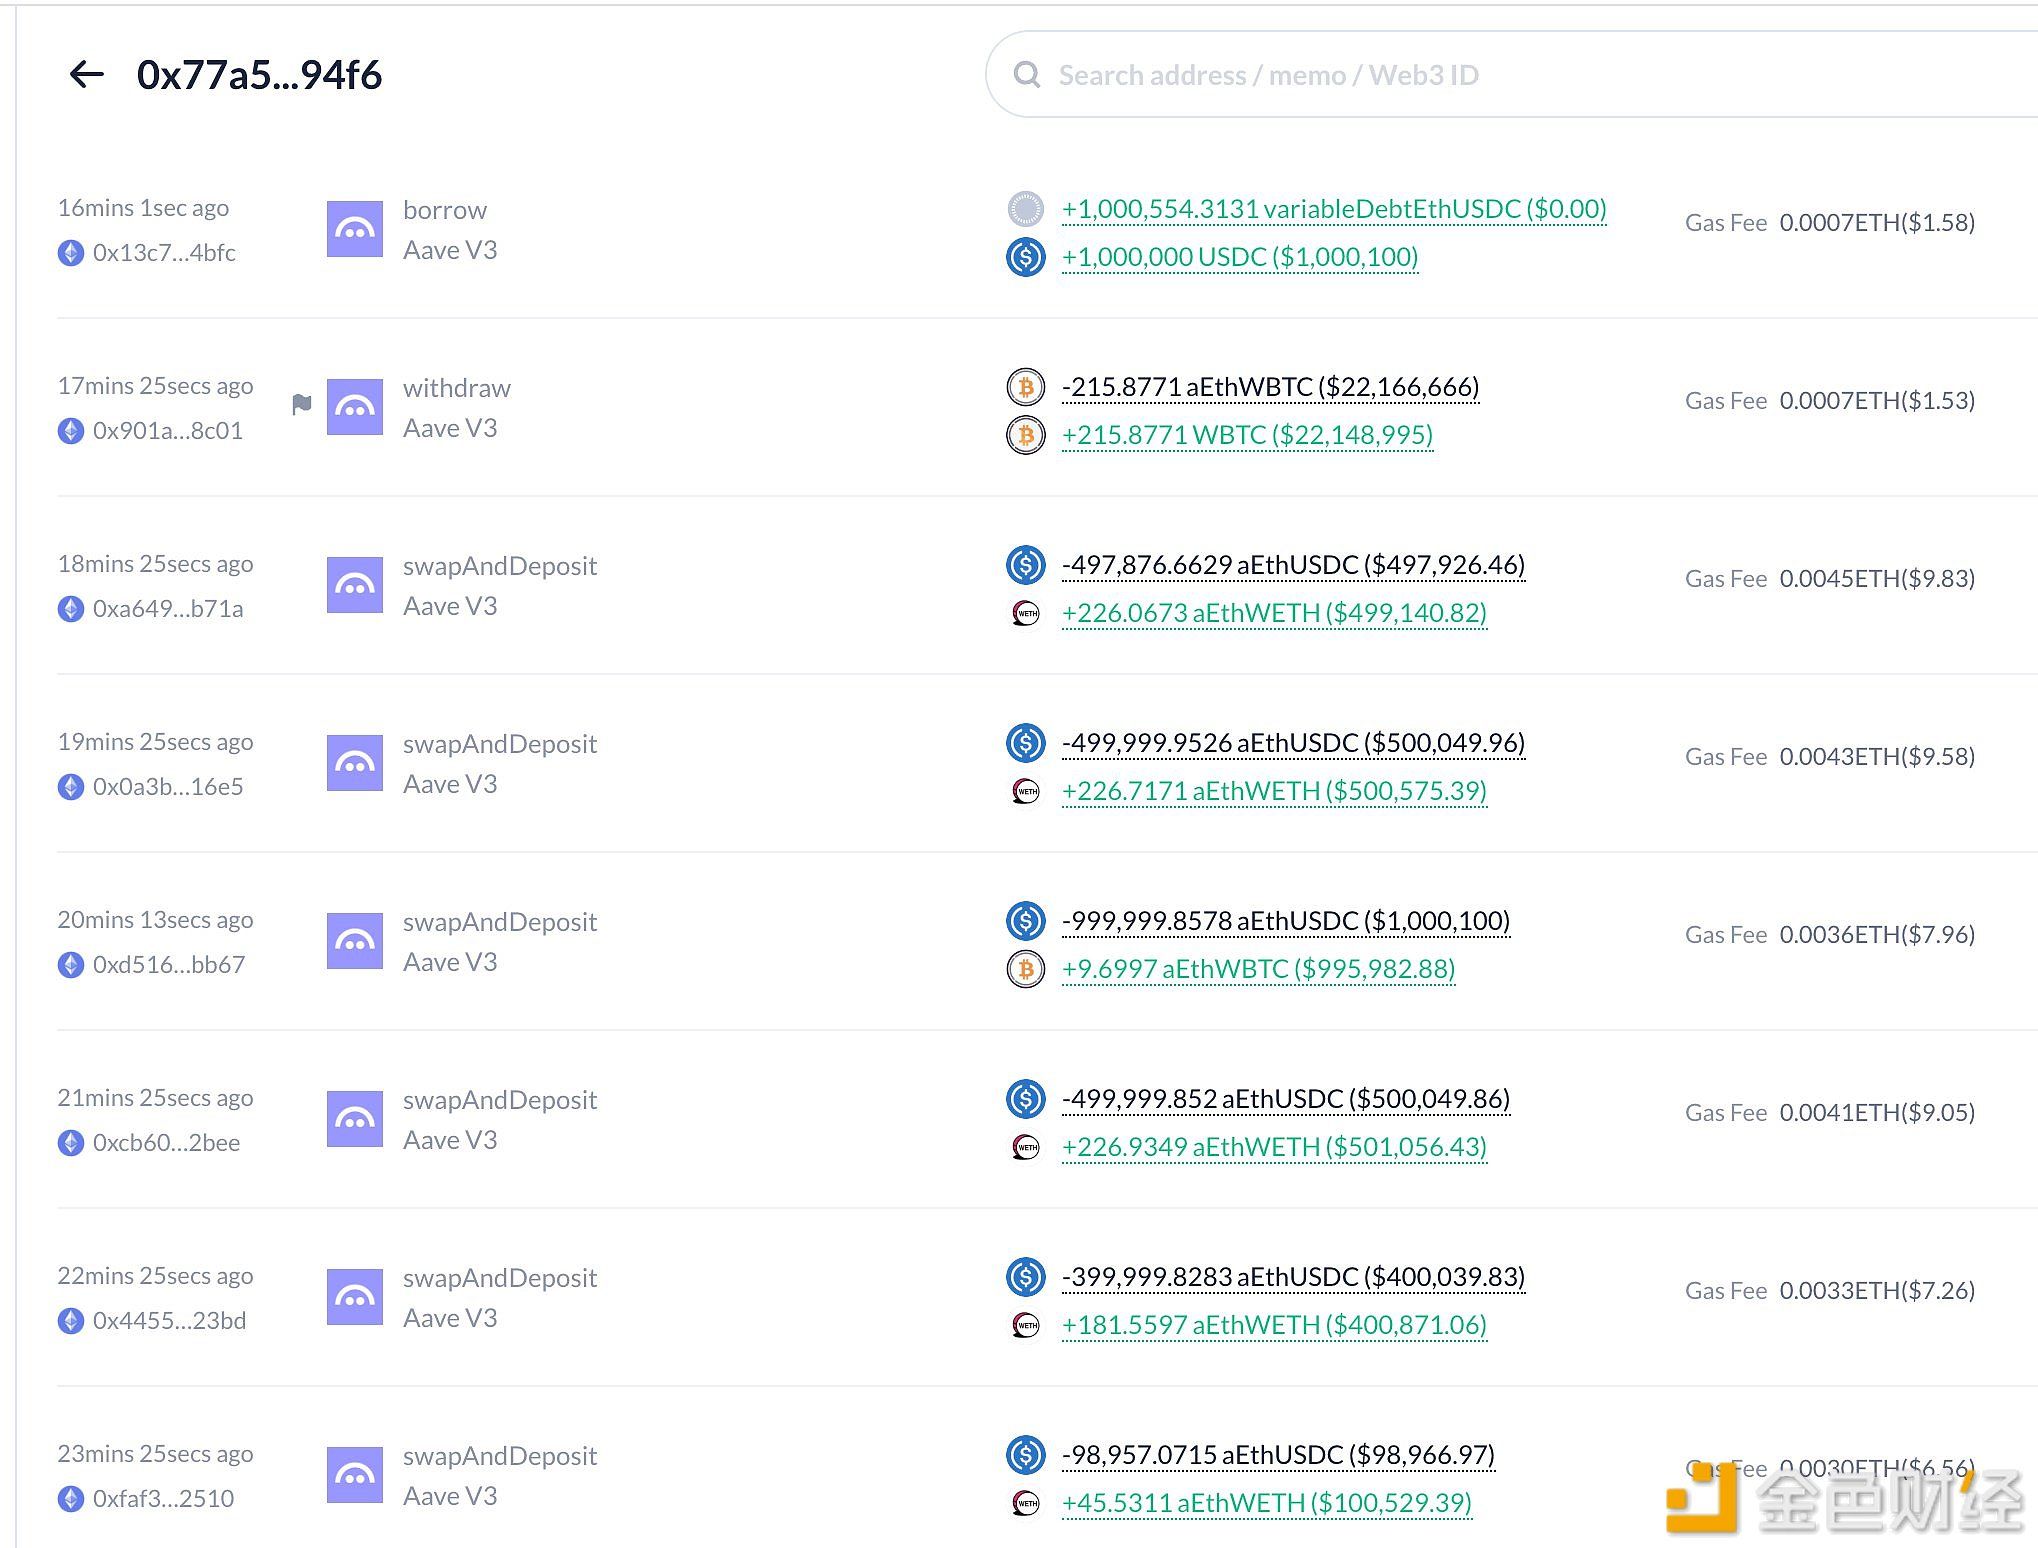Open the 0x77a5...94f6 address title
The height and width of the screenshot is (1548, 2038).
click(x=259, y=75)
